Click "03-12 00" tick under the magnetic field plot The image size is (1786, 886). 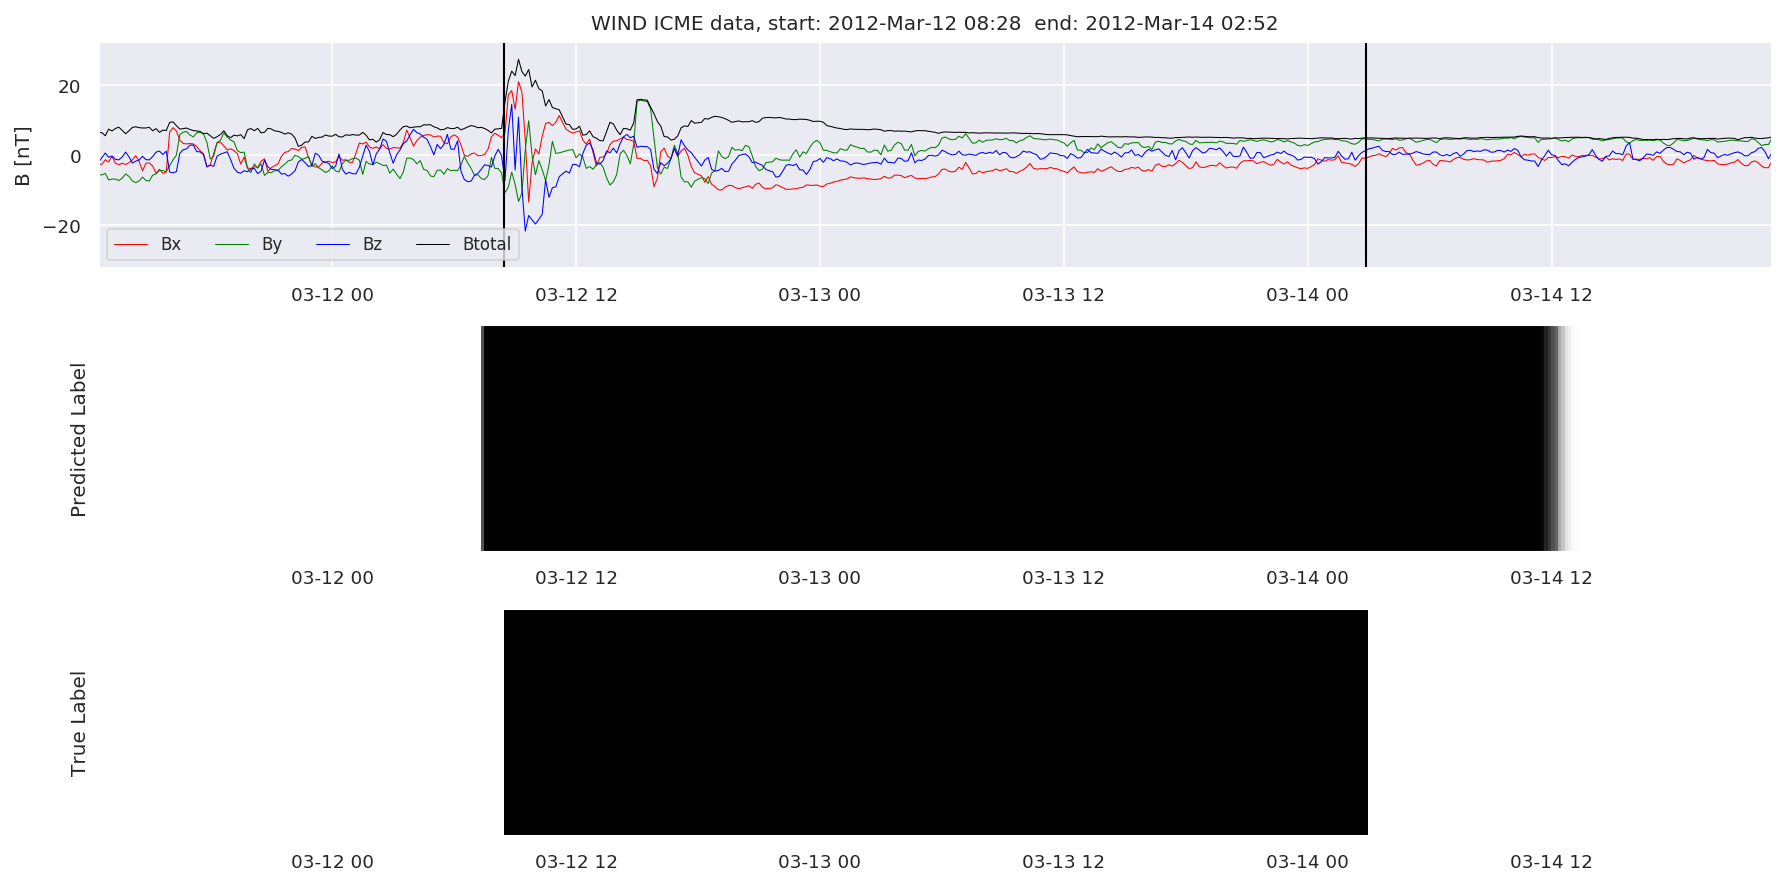[332, 295]
